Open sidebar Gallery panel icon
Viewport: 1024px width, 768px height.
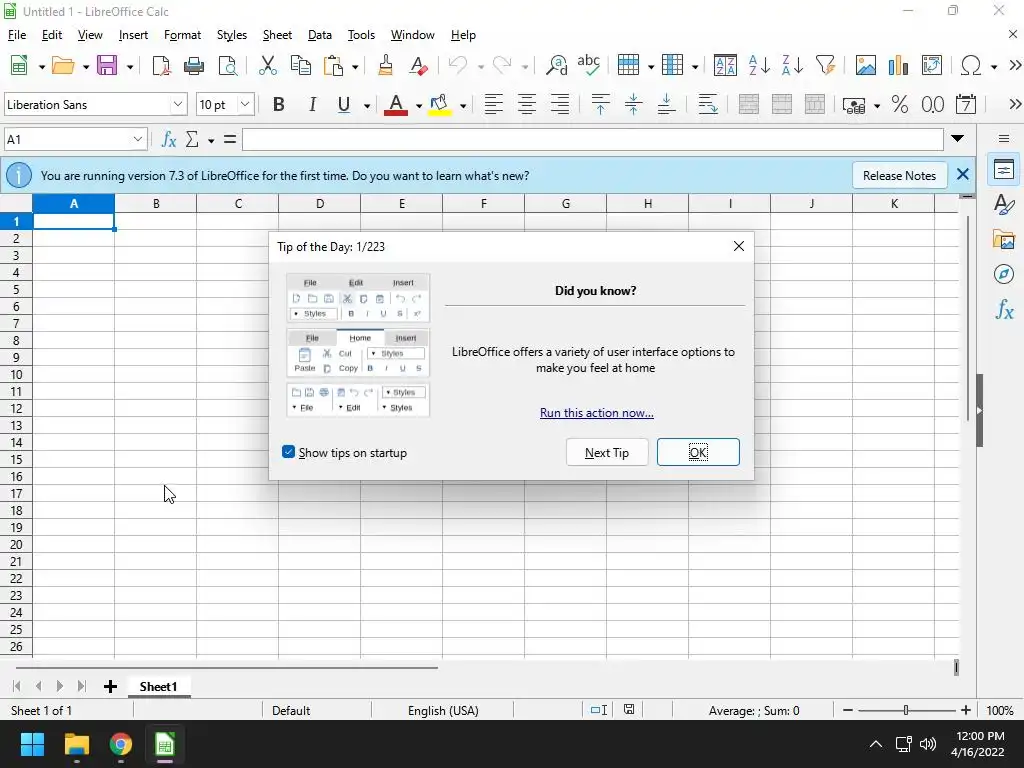[1004, 239]
